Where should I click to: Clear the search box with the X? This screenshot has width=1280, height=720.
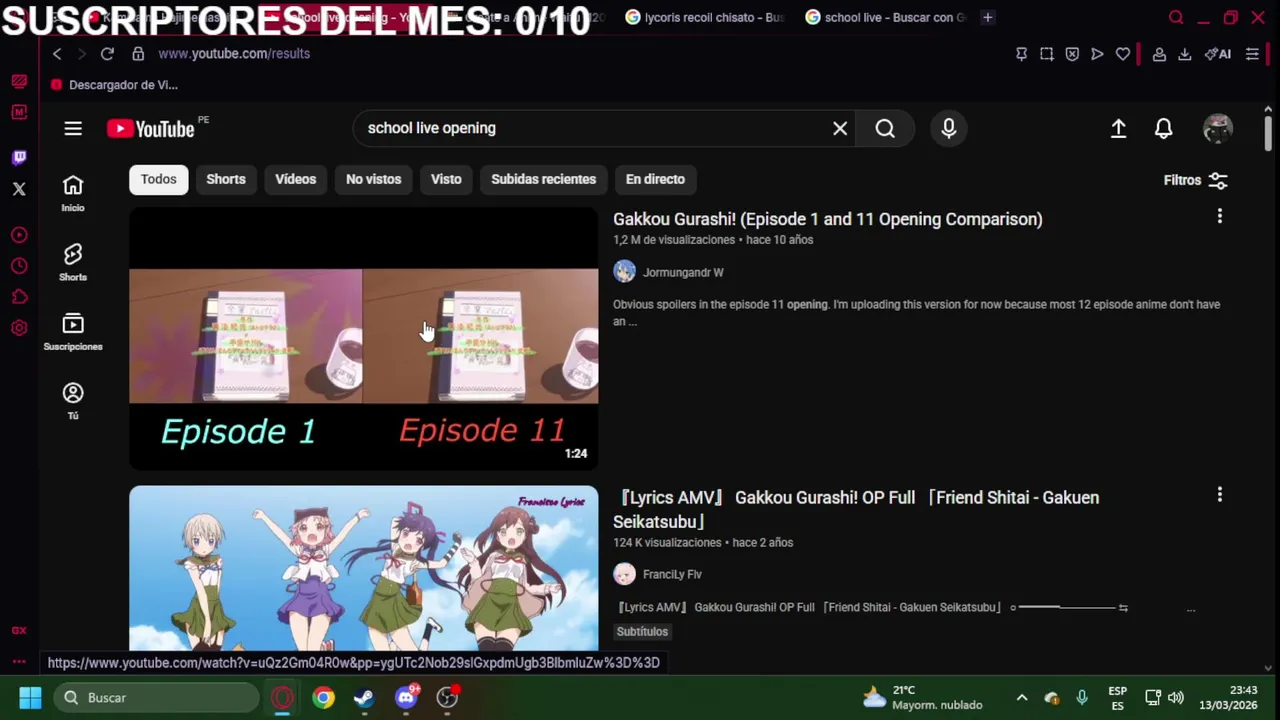tap(840, 128)
